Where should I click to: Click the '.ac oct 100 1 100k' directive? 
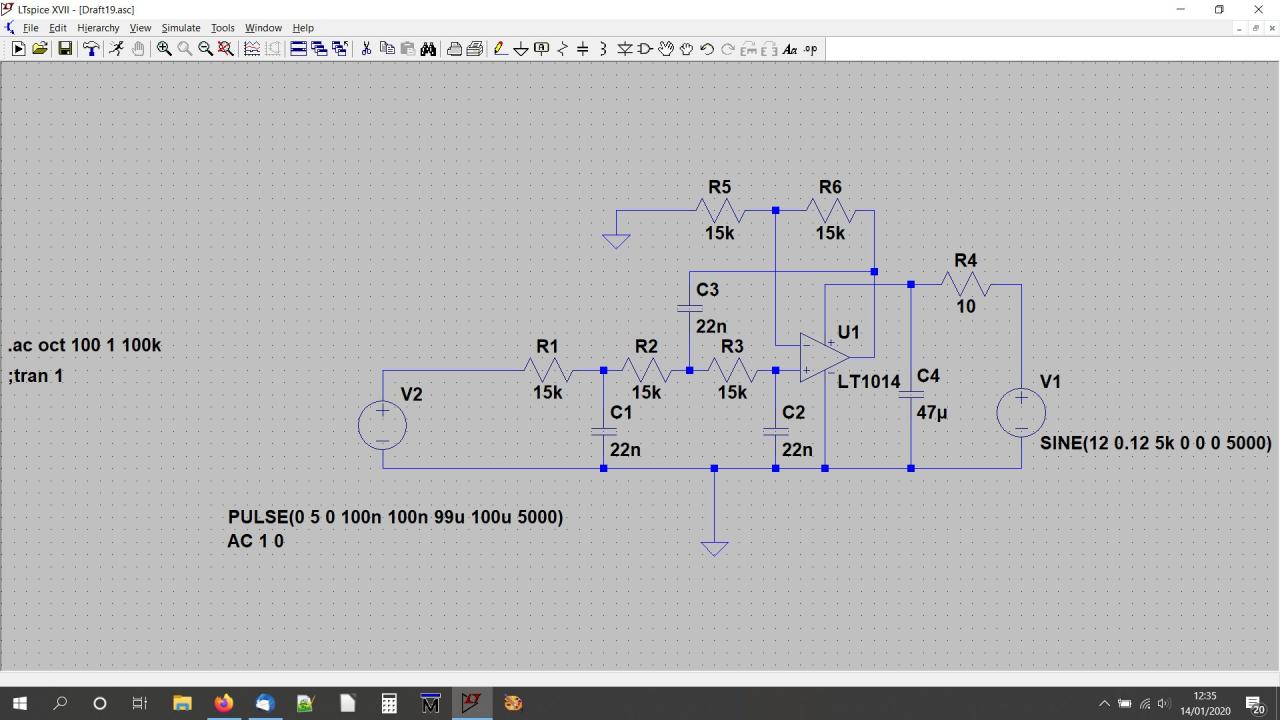85,345
